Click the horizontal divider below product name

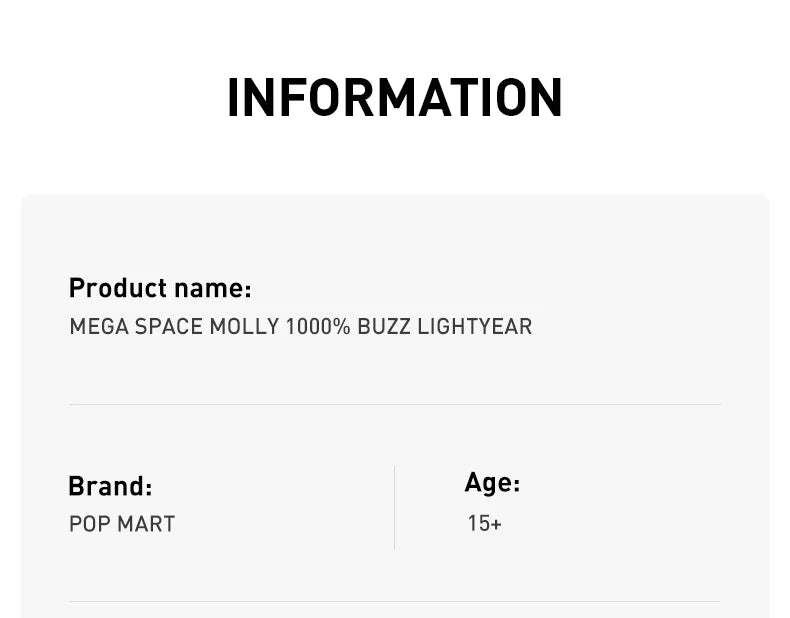coord(394,404)
